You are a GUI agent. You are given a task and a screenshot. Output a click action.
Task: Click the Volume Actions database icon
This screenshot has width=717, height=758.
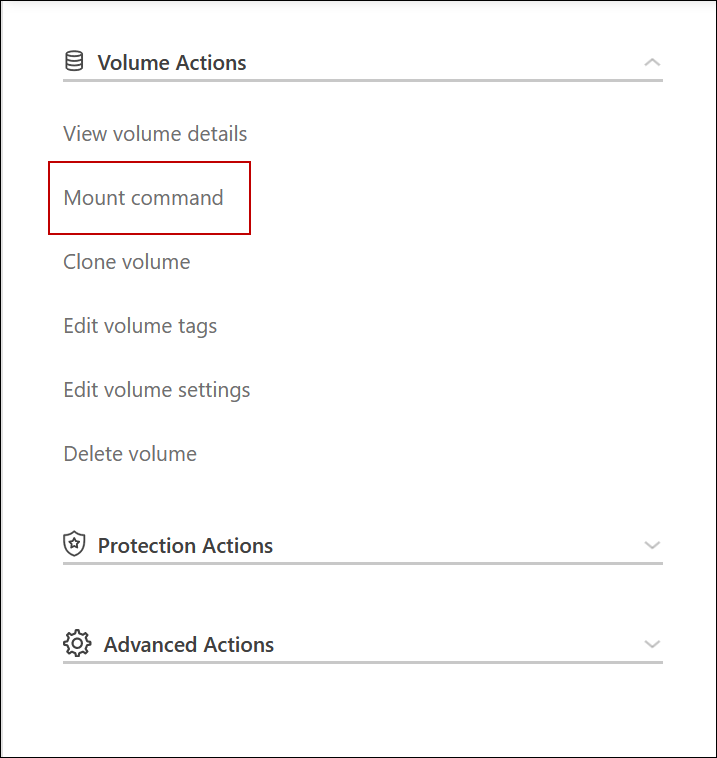coord(74,62)
